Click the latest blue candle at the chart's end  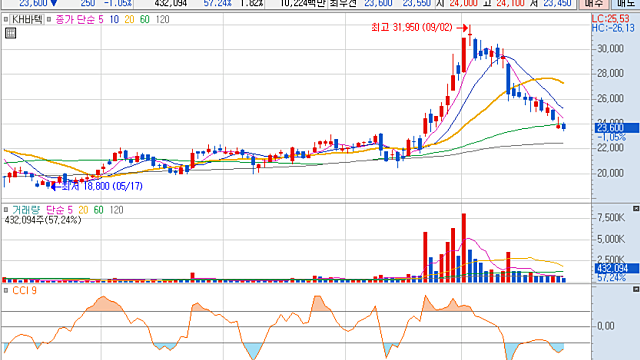click(x=564, y=126)
